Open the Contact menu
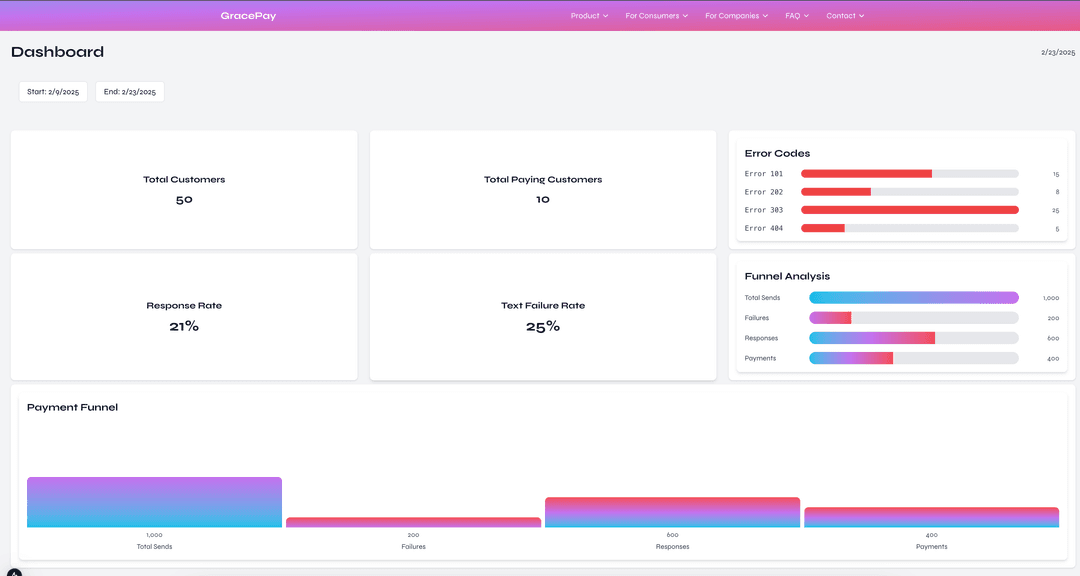Image resolution: width=1080 pixels, height=576 pixels. (x=845, y=15)
